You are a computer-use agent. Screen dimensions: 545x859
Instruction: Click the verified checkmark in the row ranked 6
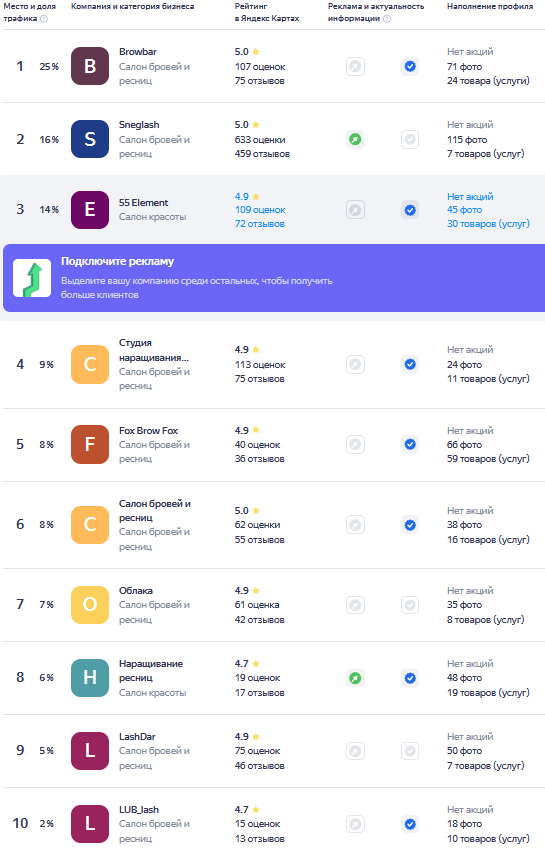click(410, 525)
